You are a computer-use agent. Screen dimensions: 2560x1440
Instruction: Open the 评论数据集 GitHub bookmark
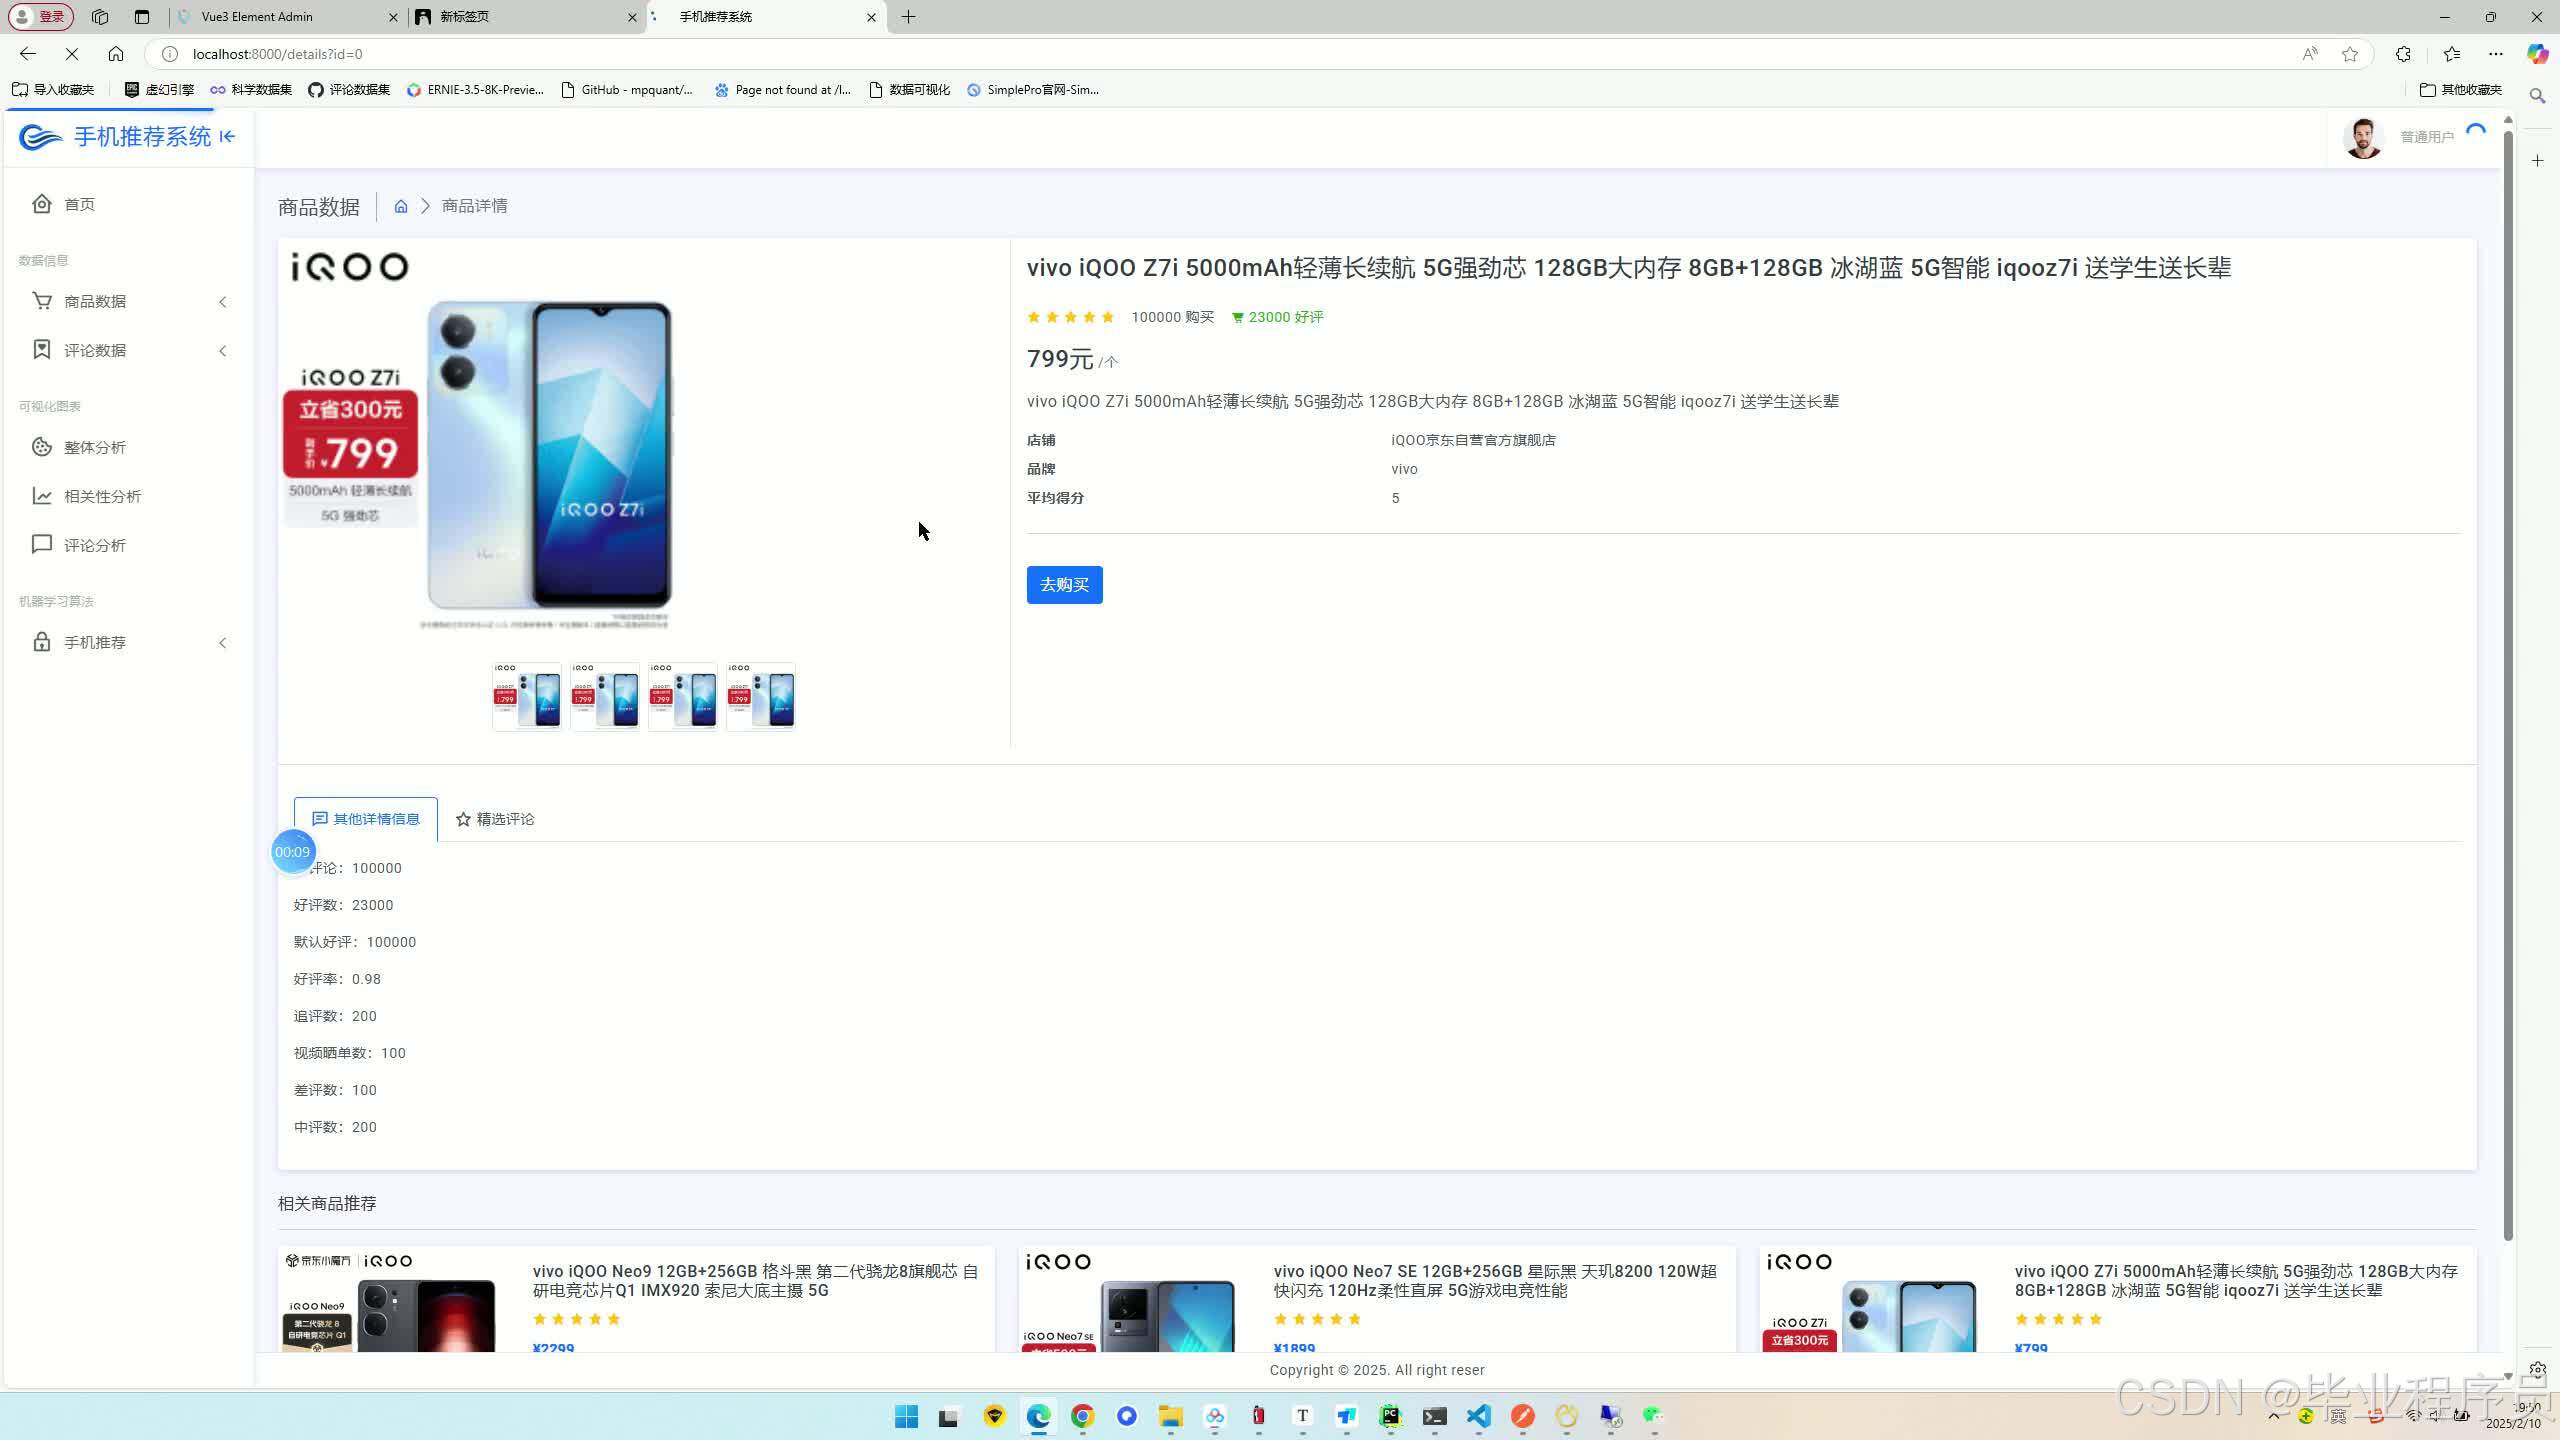pyautogui.click(x=349, y=90)
